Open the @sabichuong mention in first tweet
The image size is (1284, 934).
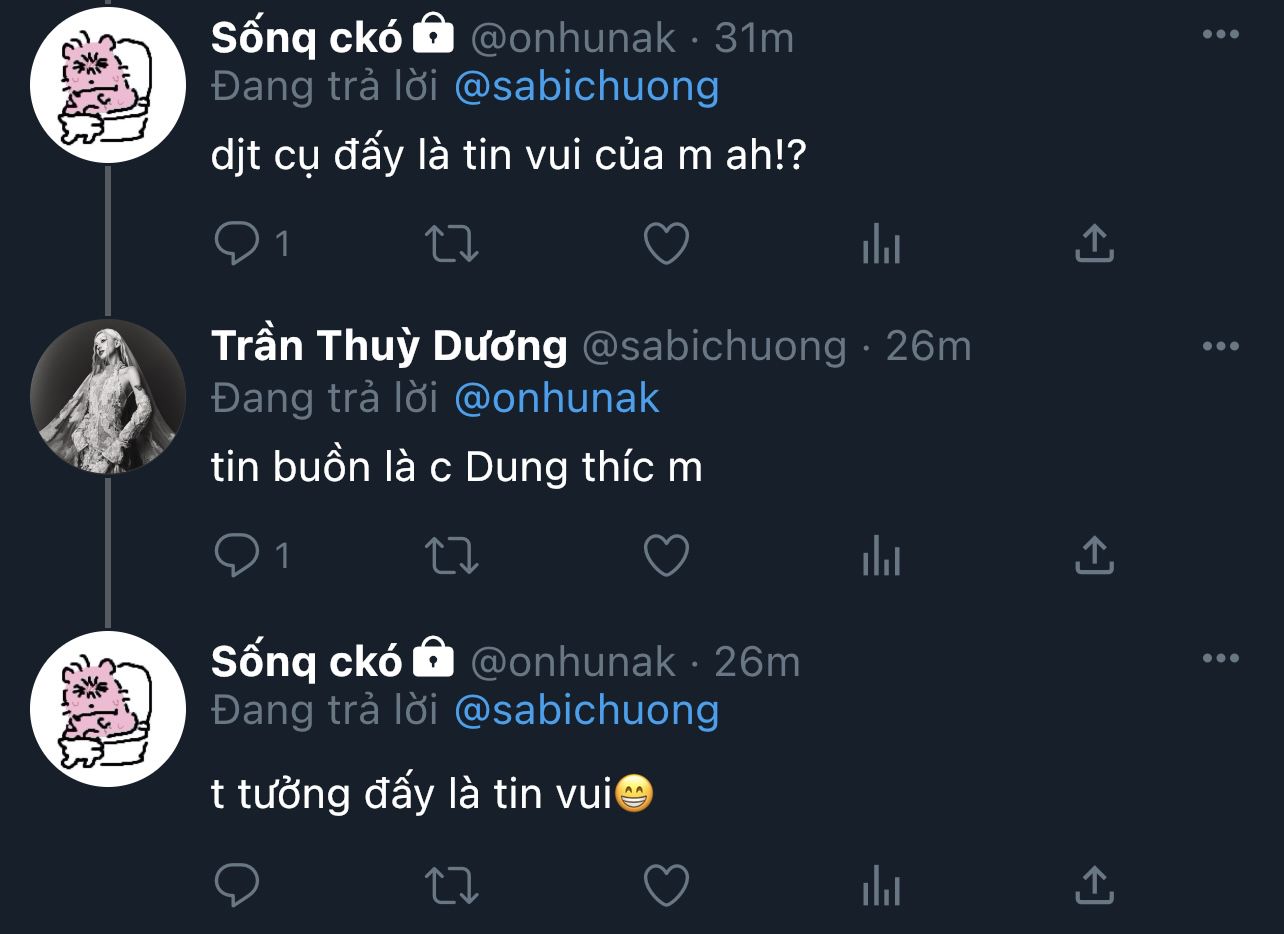[586, 87]
